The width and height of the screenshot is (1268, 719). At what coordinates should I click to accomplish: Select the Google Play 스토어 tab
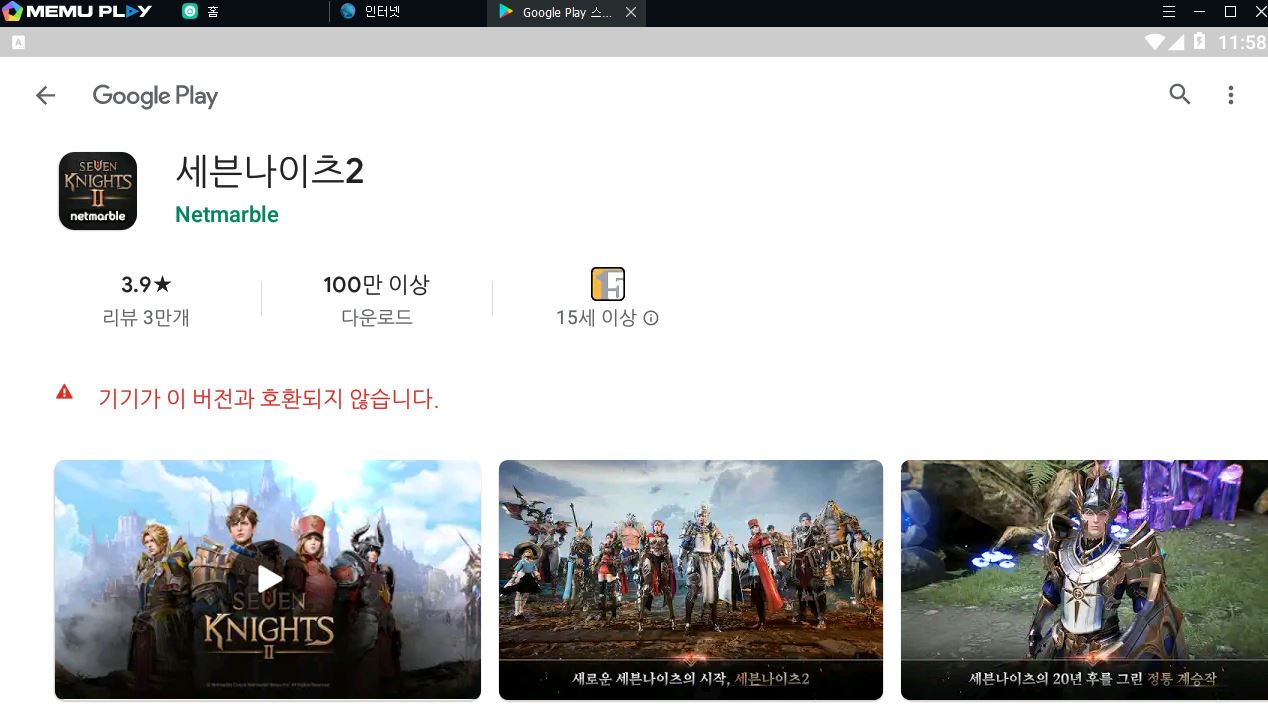[567, 13]
